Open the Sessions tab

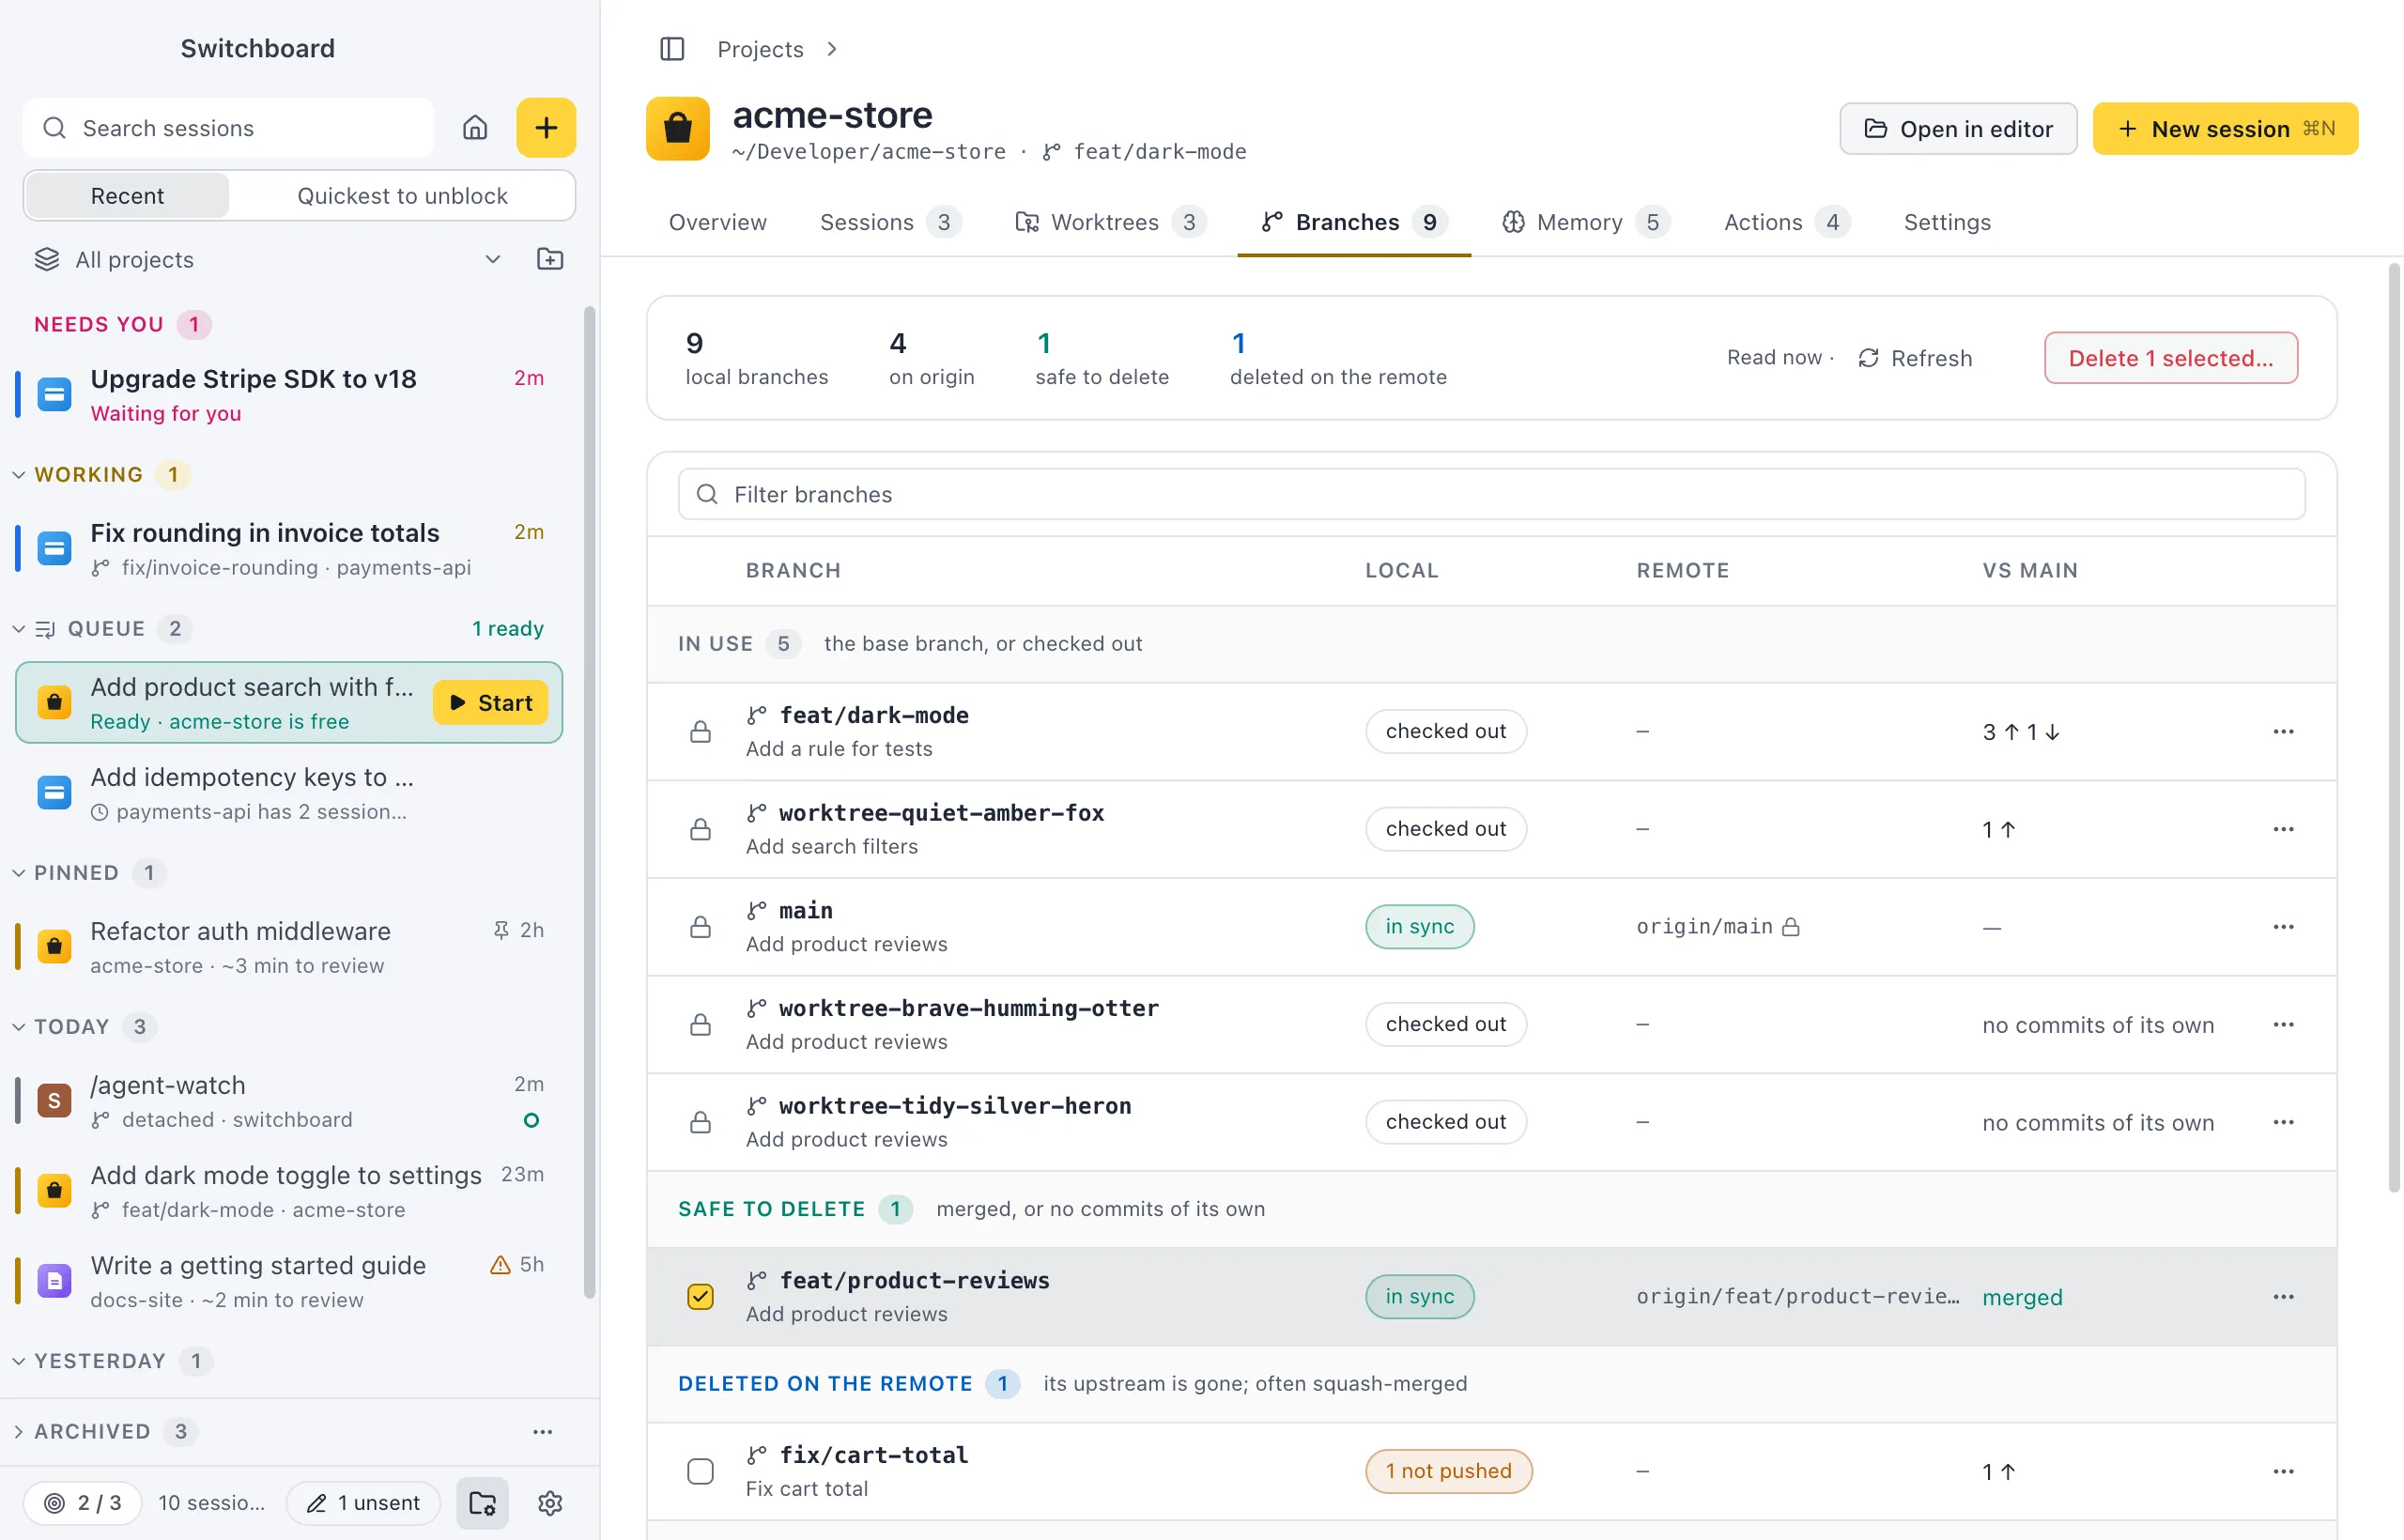click(x=890, y=222)
